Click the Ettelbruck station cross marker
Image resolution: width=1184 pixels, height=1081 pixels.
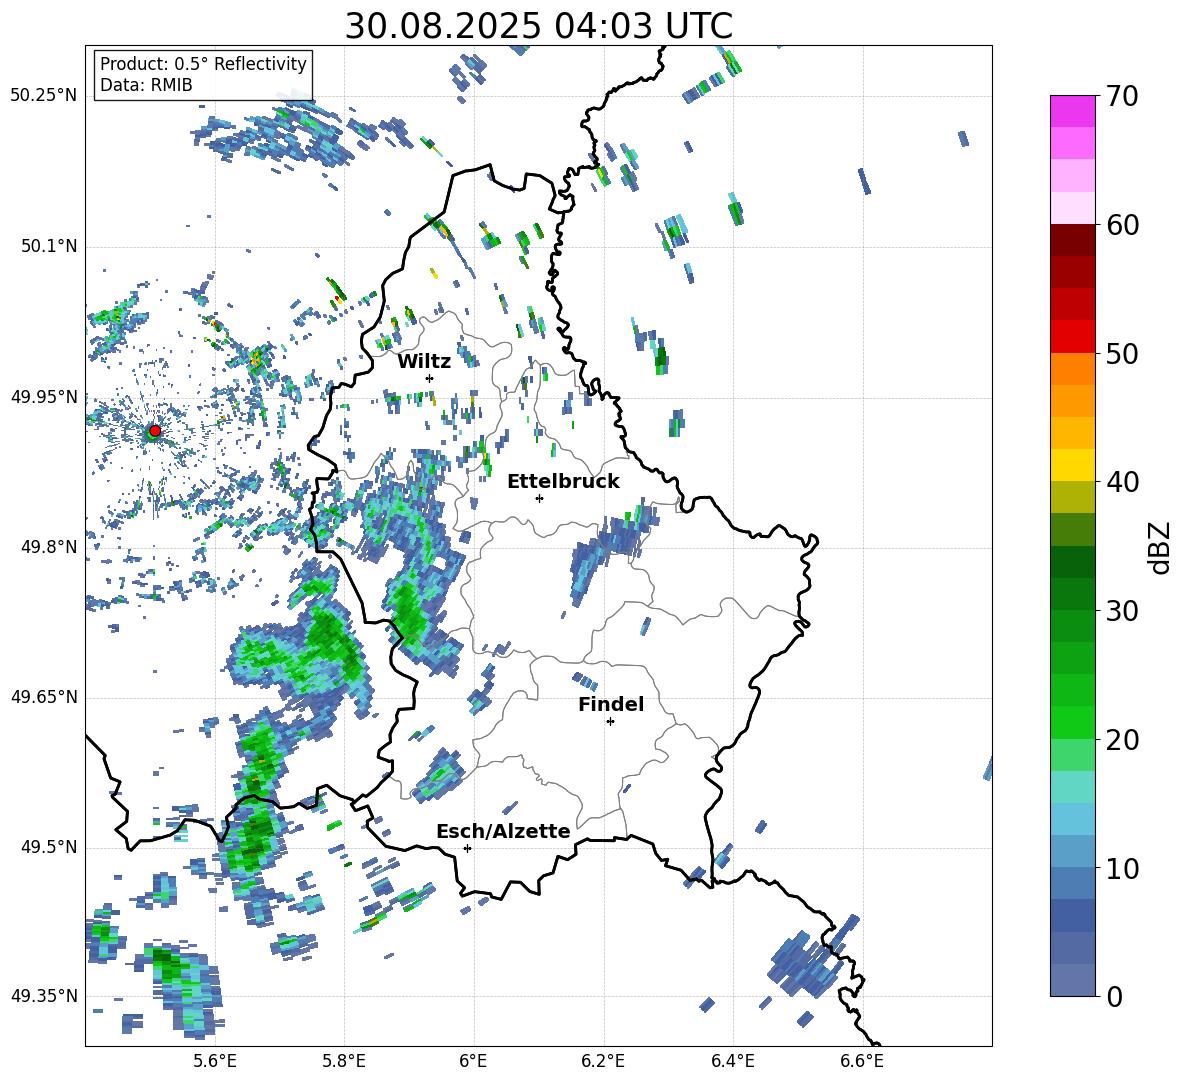539,498
